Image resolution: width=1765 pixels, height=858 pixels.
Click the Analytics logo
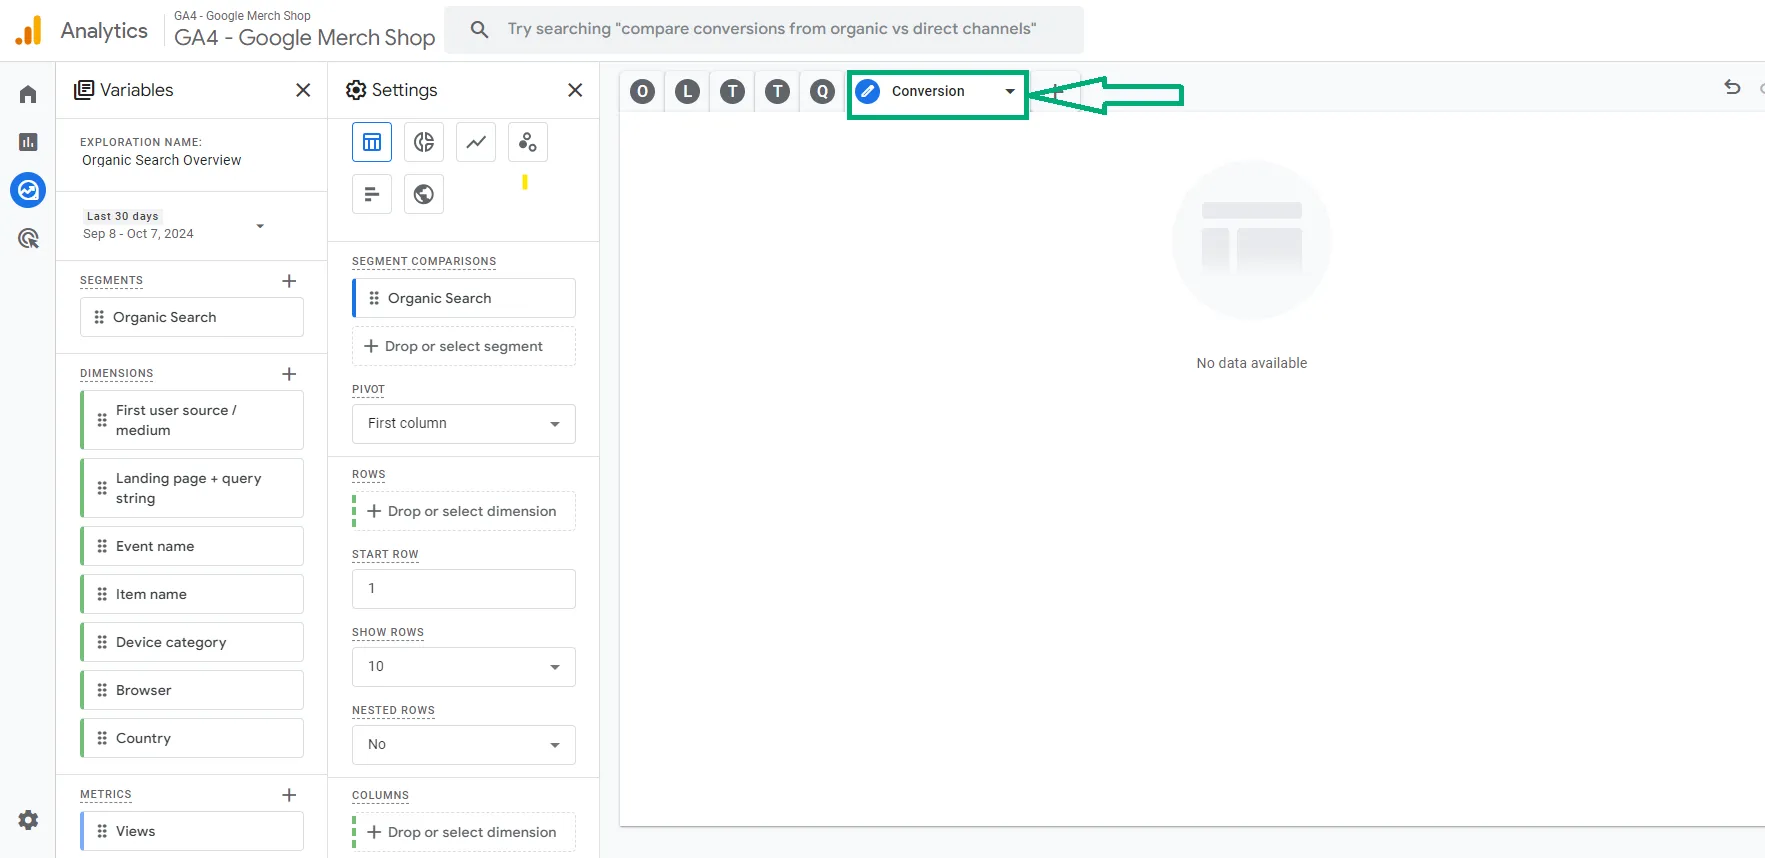point(28,31)
